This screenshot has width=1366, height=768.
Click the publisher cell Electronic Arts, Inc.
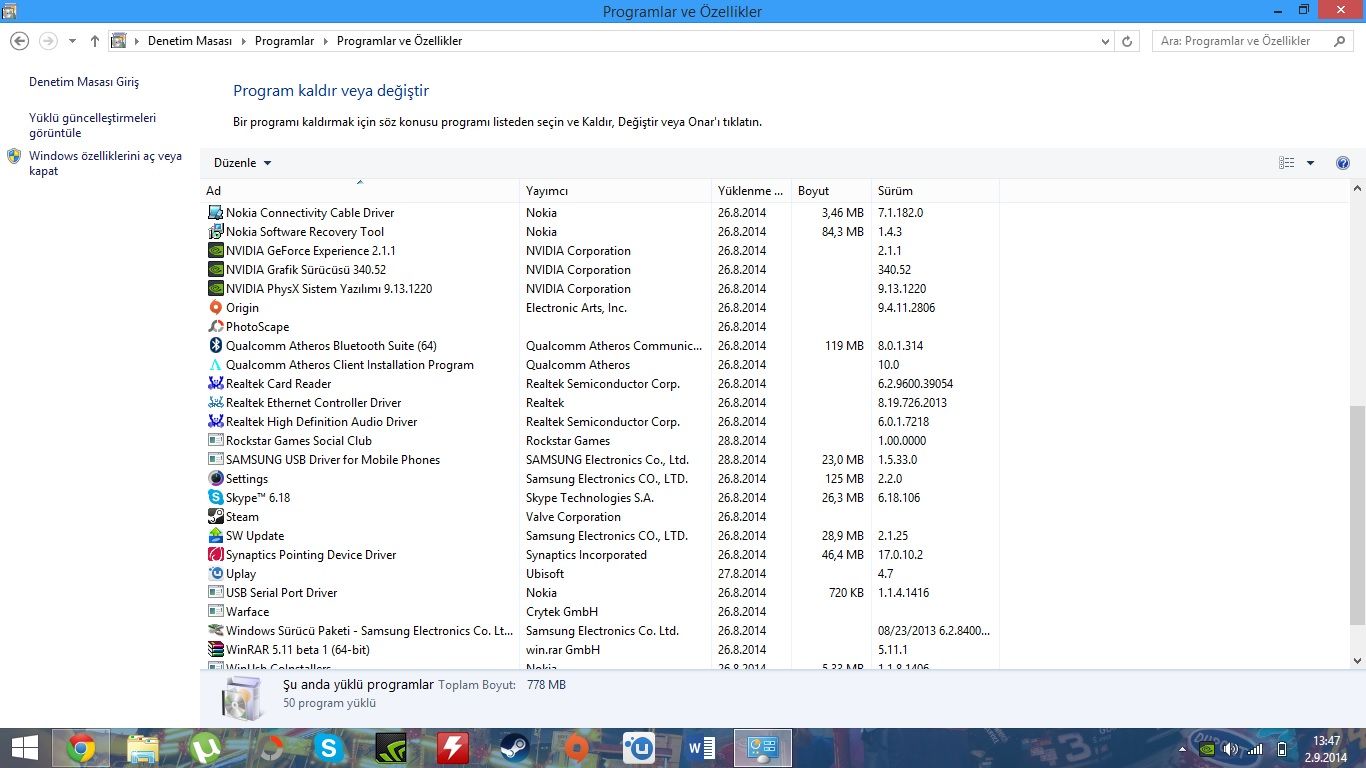tap(576, 308)
